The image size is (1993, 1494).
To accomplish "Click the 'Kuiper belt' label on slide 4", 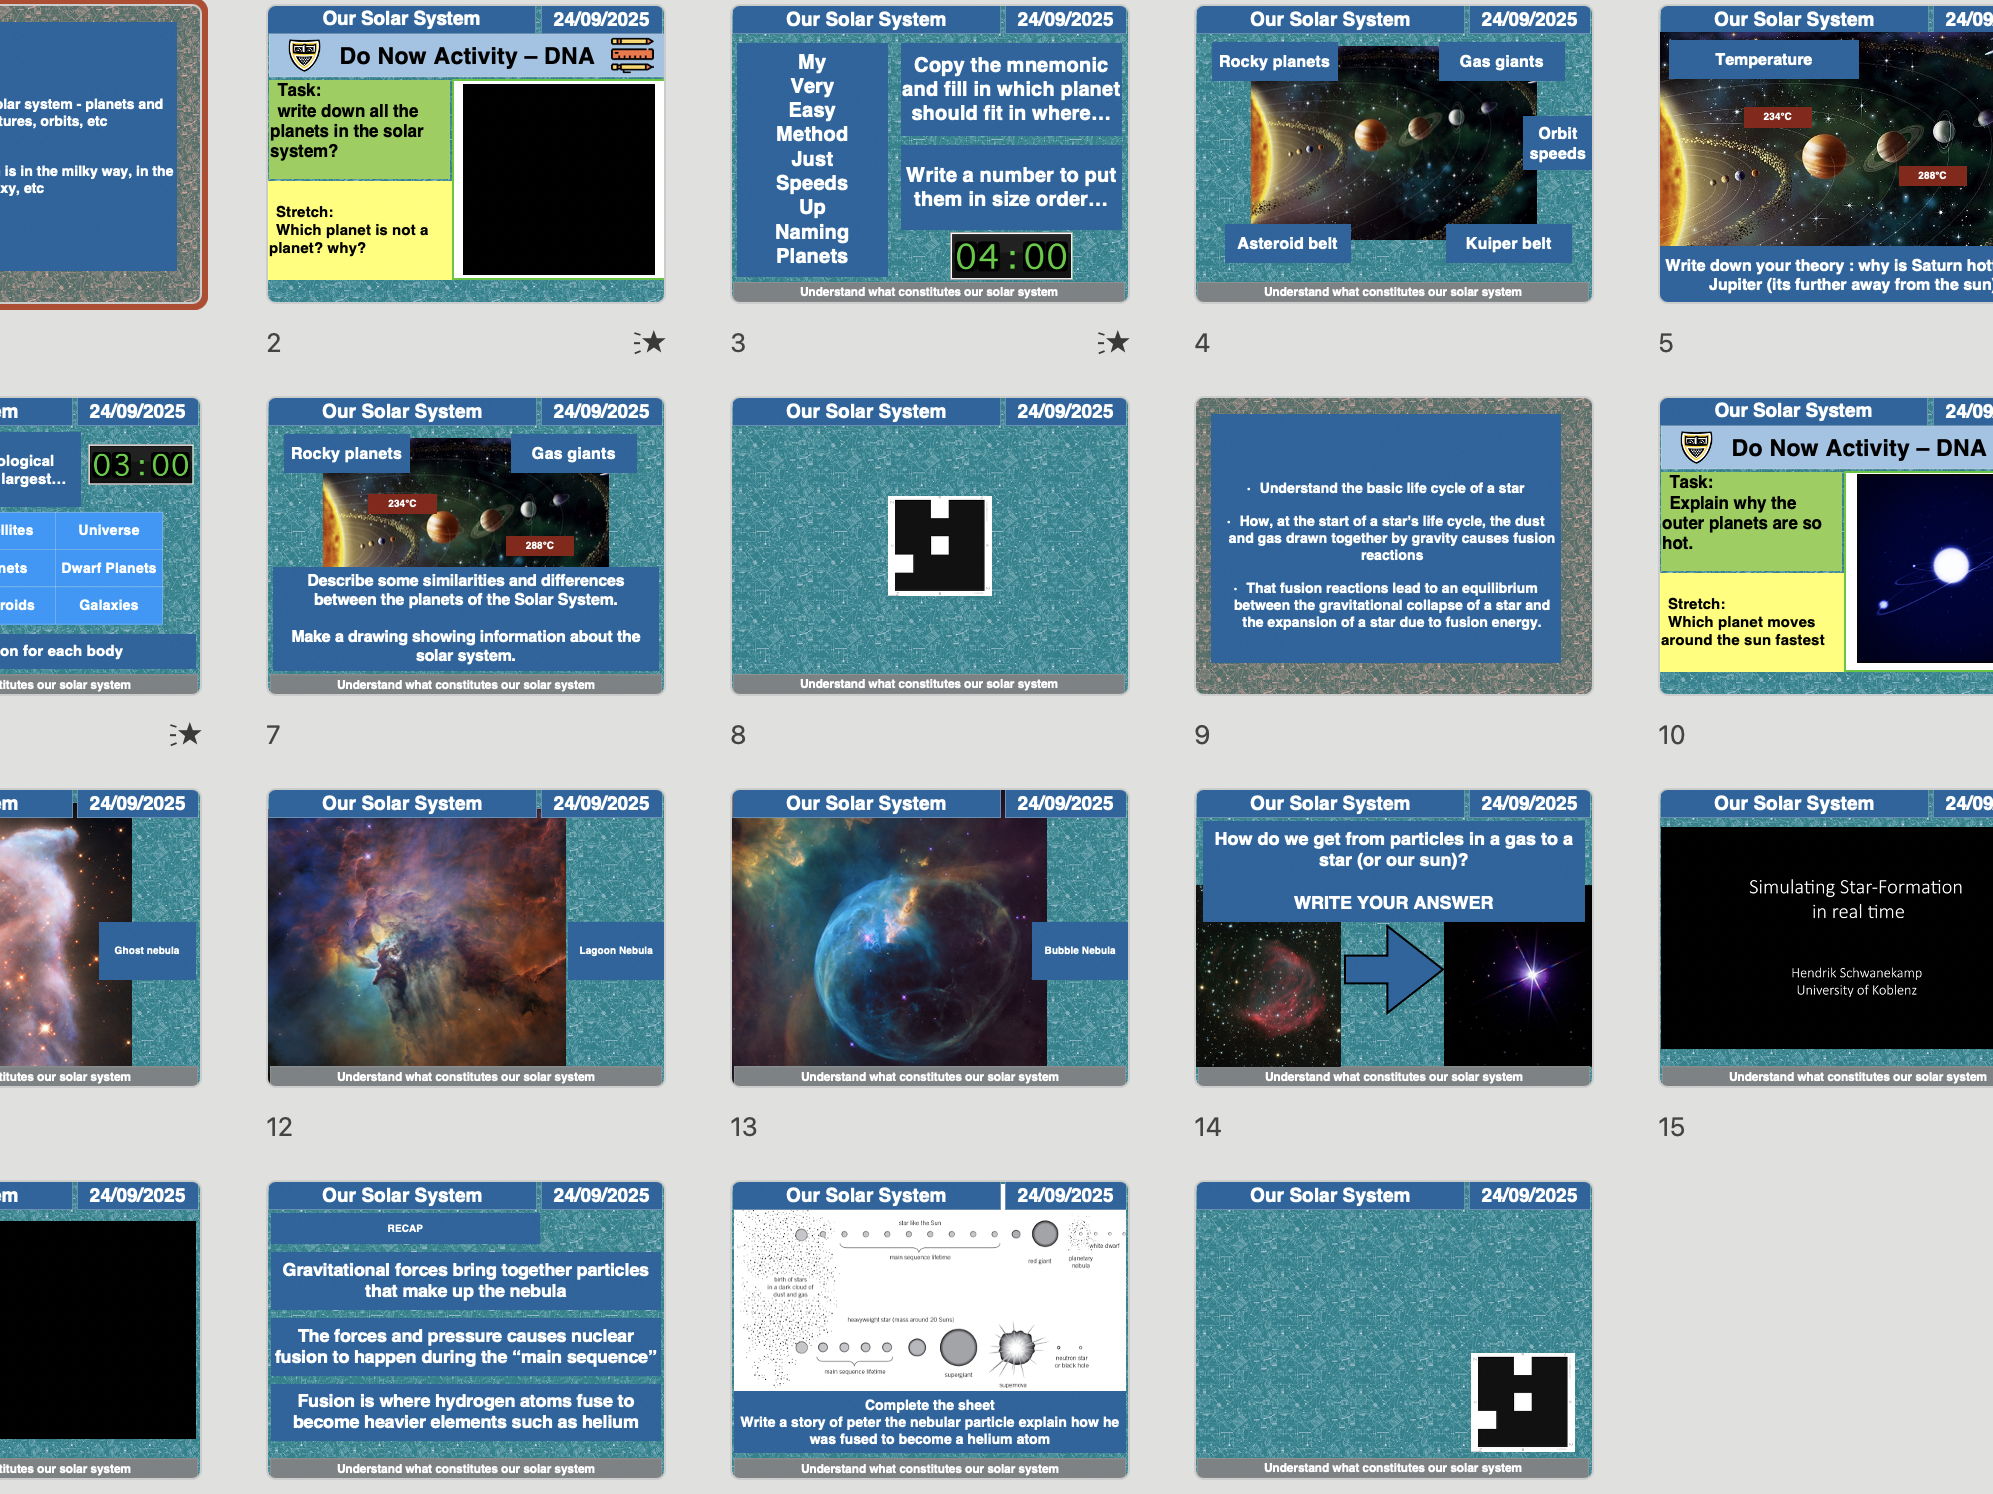I will (x=1508, y=243).
